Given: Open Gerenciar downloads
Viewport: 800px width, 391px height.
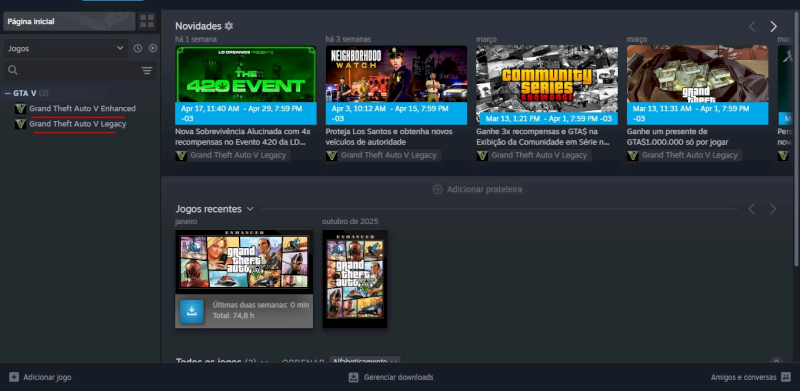Looking at the screenshot, I should [x=391, y=377].
